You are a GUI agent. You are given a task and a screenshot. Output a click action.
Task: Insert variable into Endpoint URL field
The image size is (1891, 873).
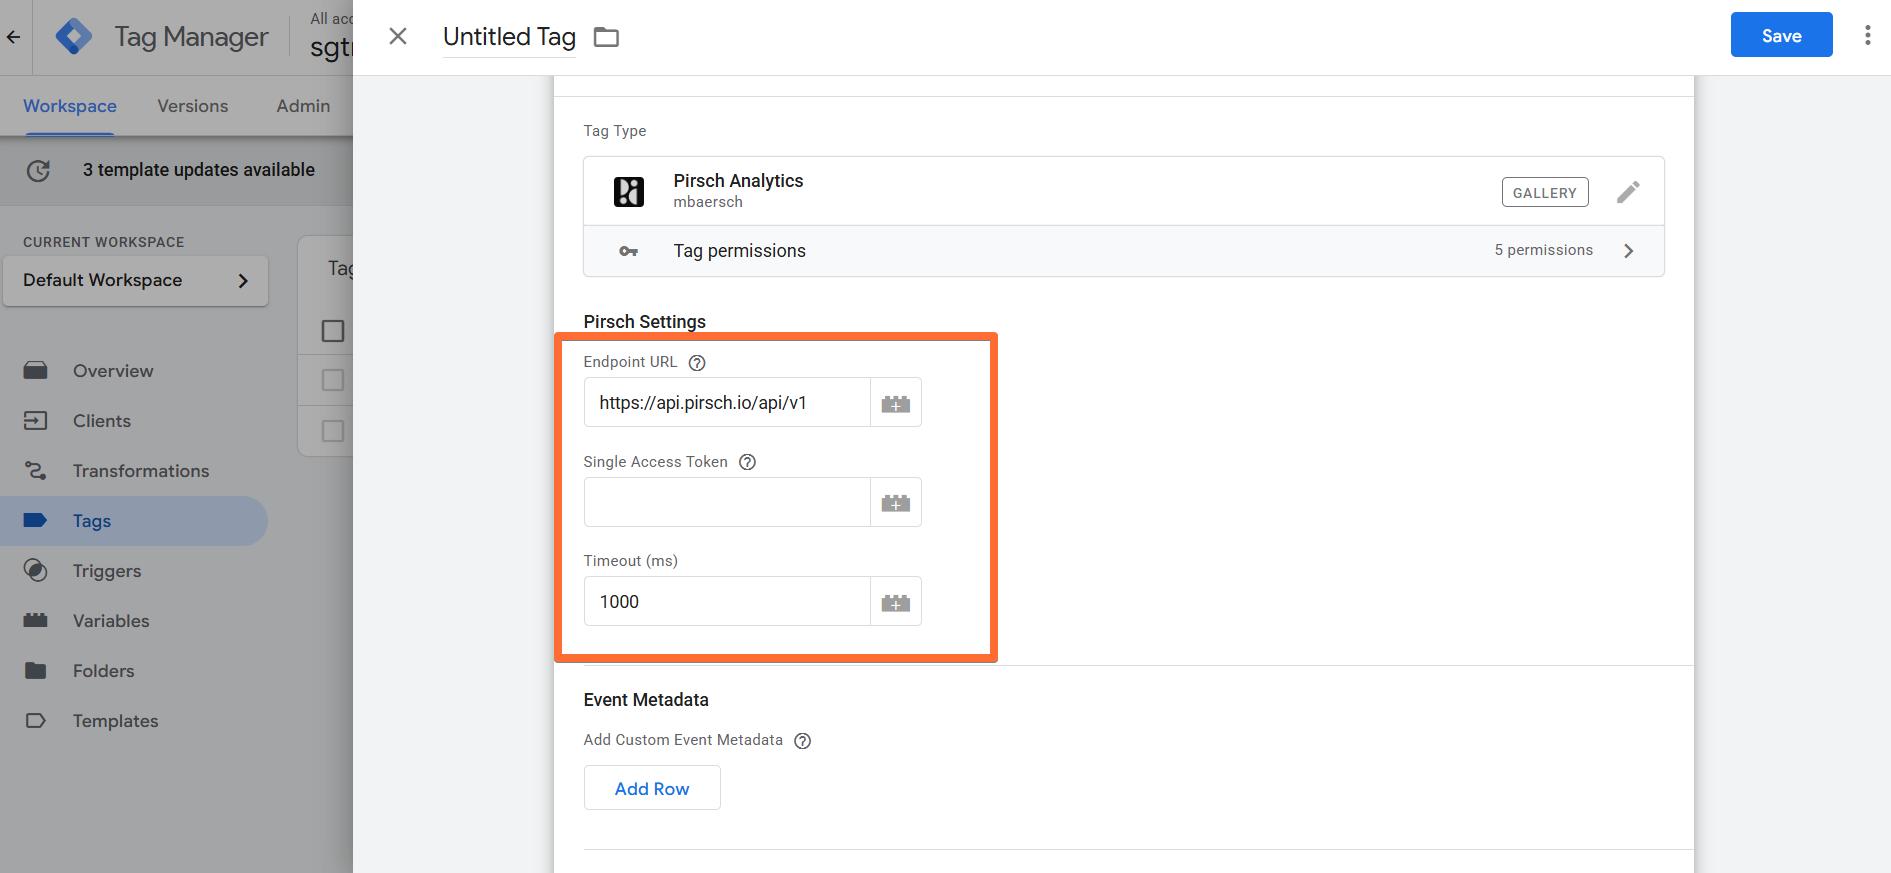tap(895, 403)
